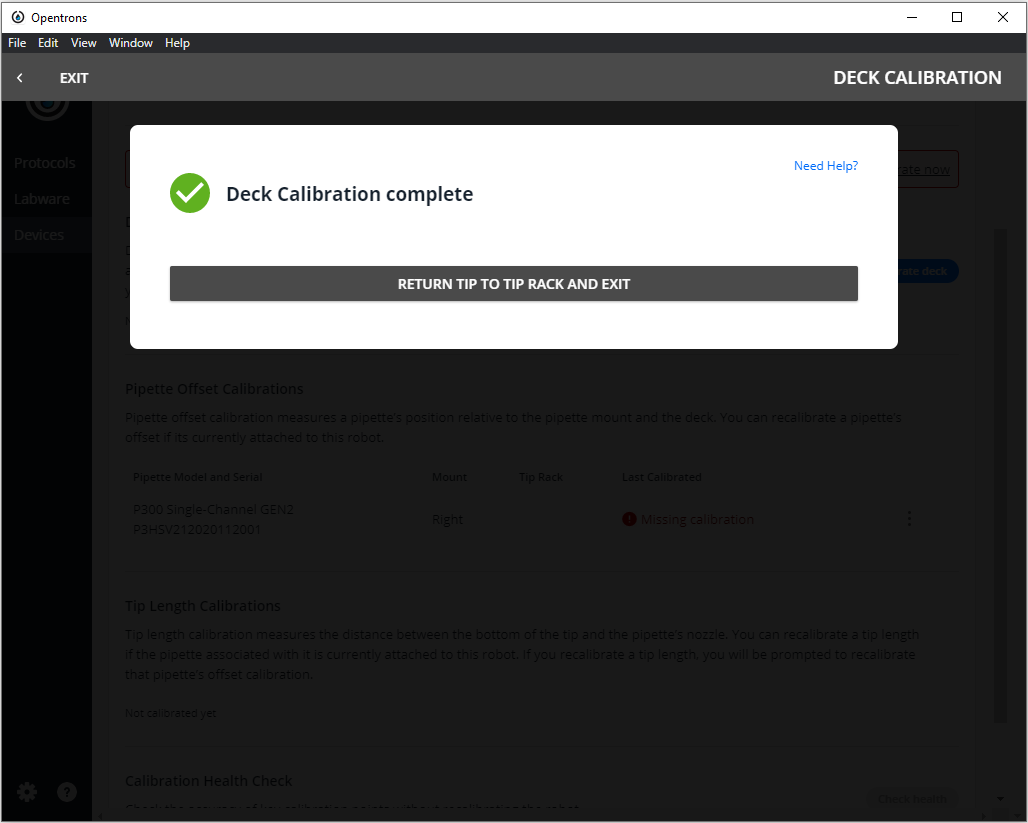Viewport: 1028px width, 823px height.
Task: Click the green checkmark success icon
Action: [x=189, y=193]
